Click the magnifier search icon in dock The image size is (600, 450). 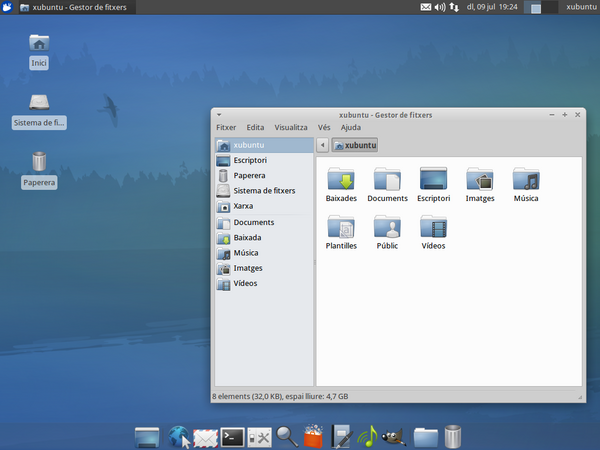pos(286,436)
